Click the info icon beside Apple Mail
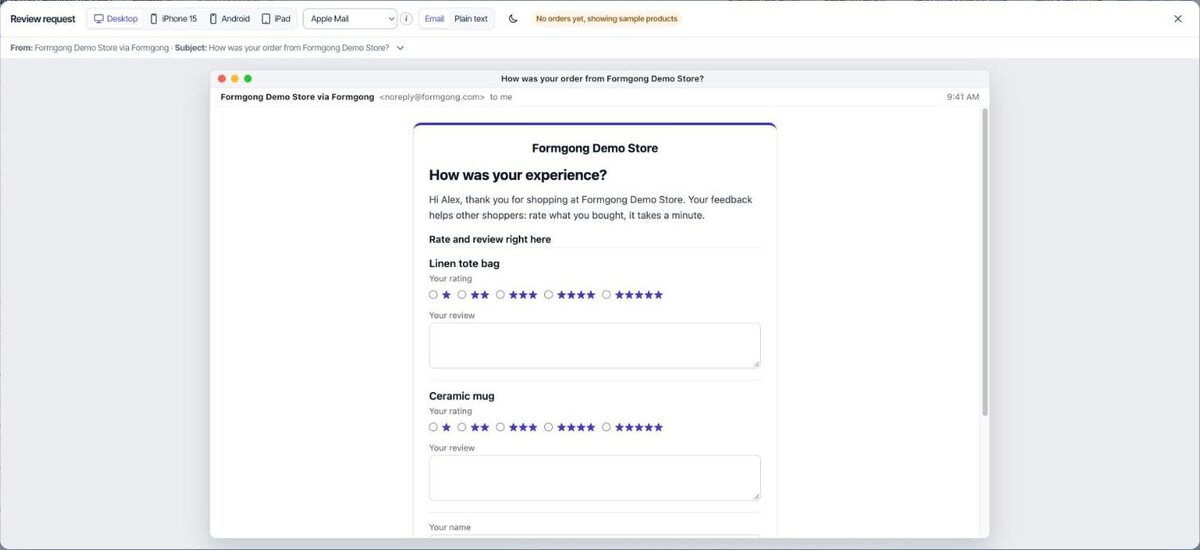Screen dimensions: 1200x550 pos(406,19)
